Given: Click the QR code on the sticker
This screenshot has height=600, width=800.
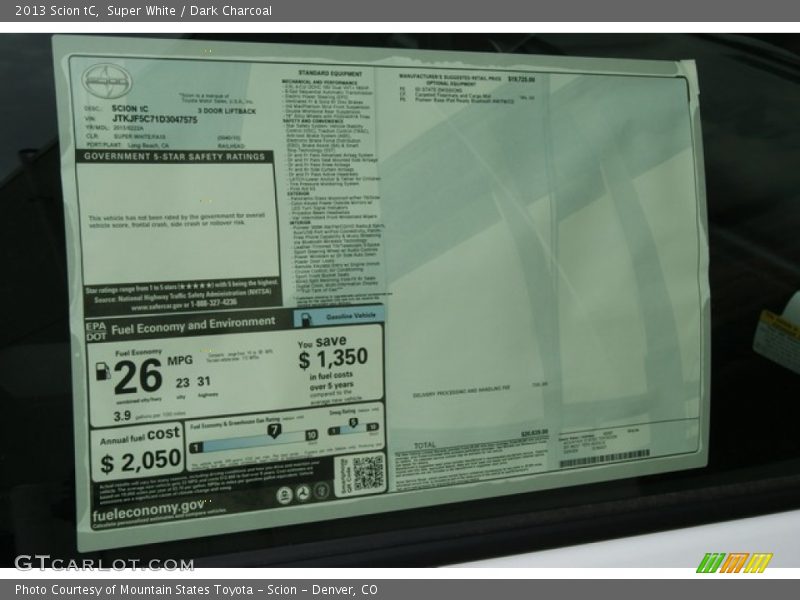Looking at the screenshot, I should (x=368, y=472).
